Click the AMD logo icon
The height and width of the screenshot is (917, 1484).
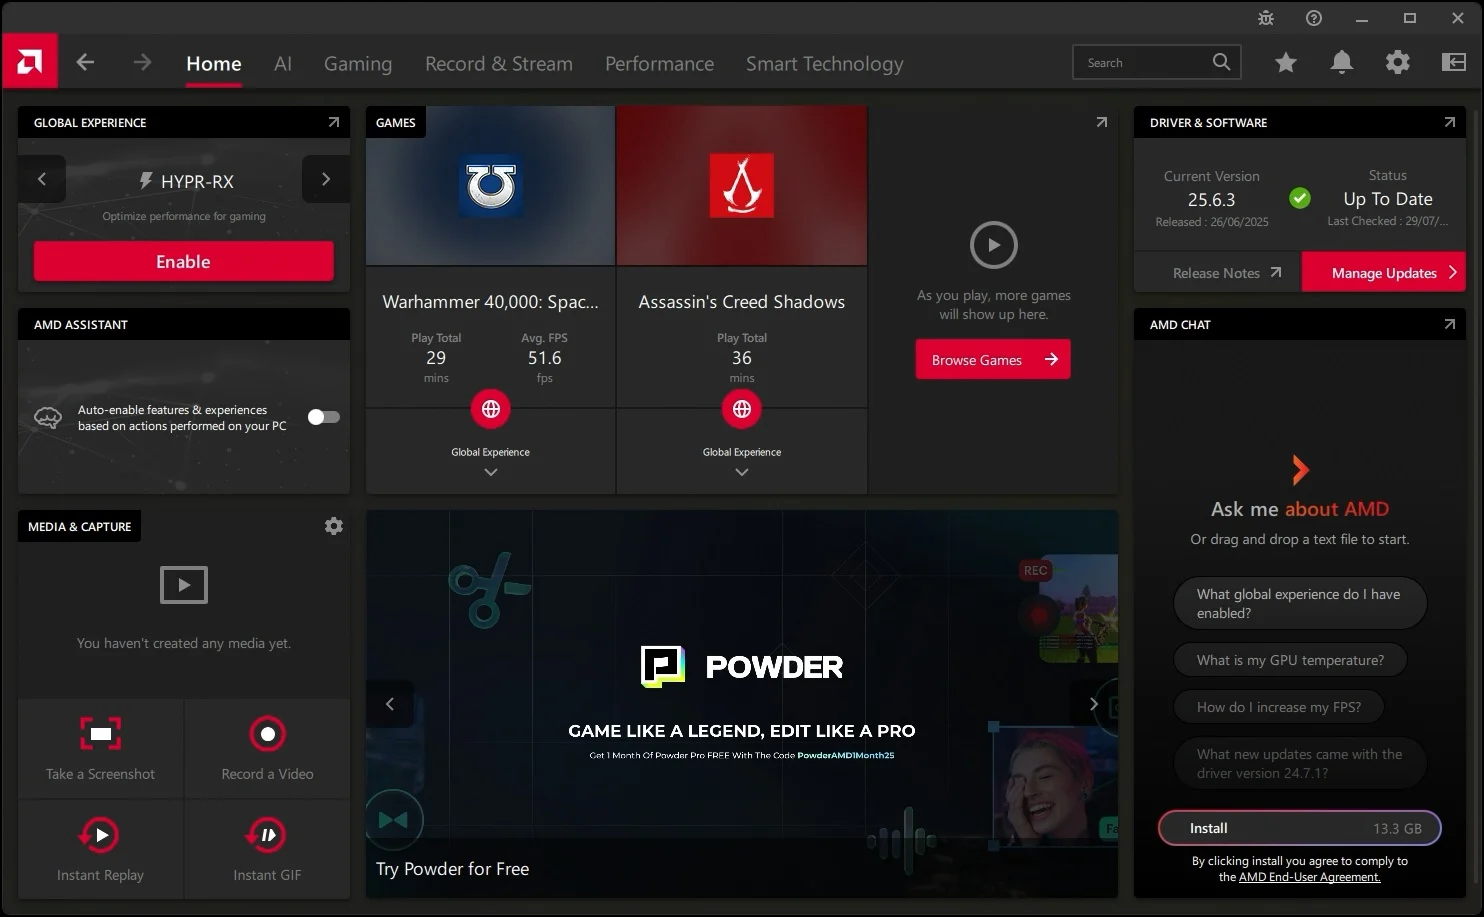click(x=30, y=62)
